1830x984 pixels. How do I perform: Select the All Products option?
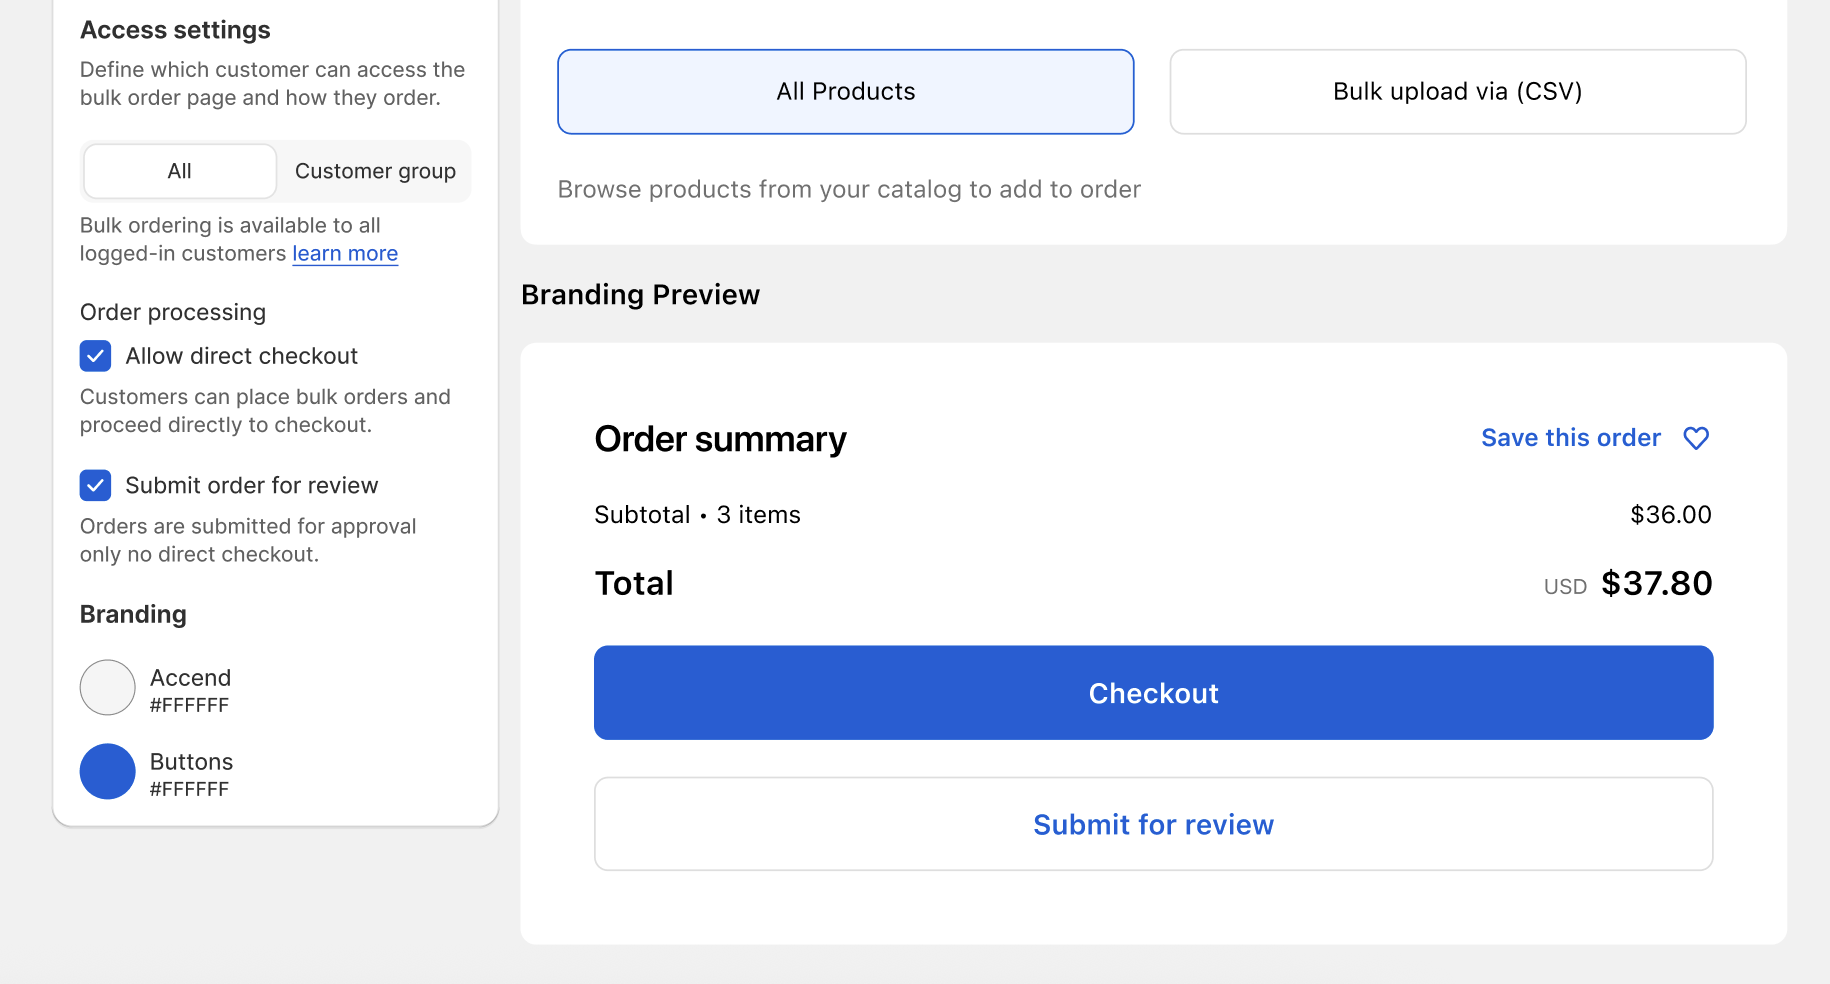(x=845, y=92)
